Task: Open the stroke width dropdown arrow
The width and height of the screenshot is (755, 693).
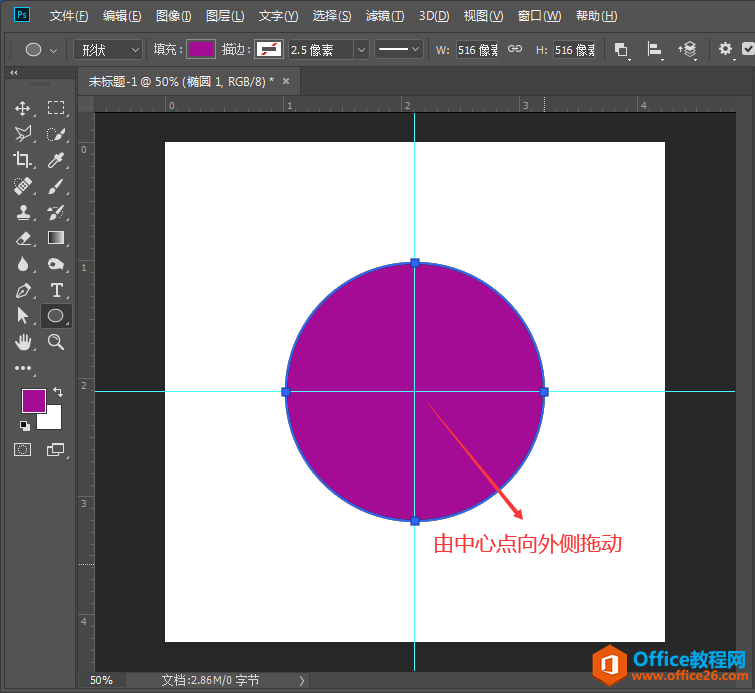Action: pyautogui.click(x=361, y=50)
